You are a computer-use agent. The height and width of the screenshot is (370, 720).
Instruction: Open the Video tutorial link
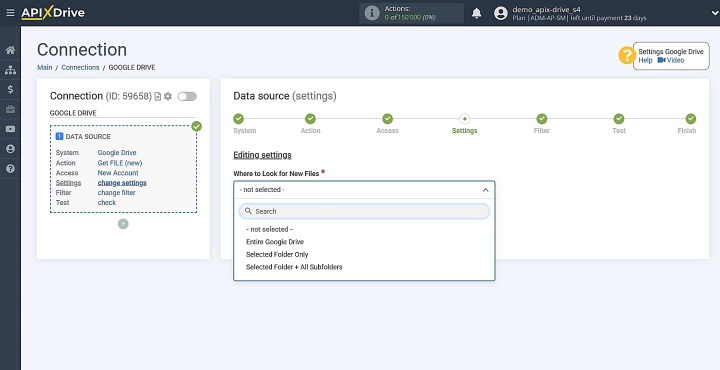671,60
